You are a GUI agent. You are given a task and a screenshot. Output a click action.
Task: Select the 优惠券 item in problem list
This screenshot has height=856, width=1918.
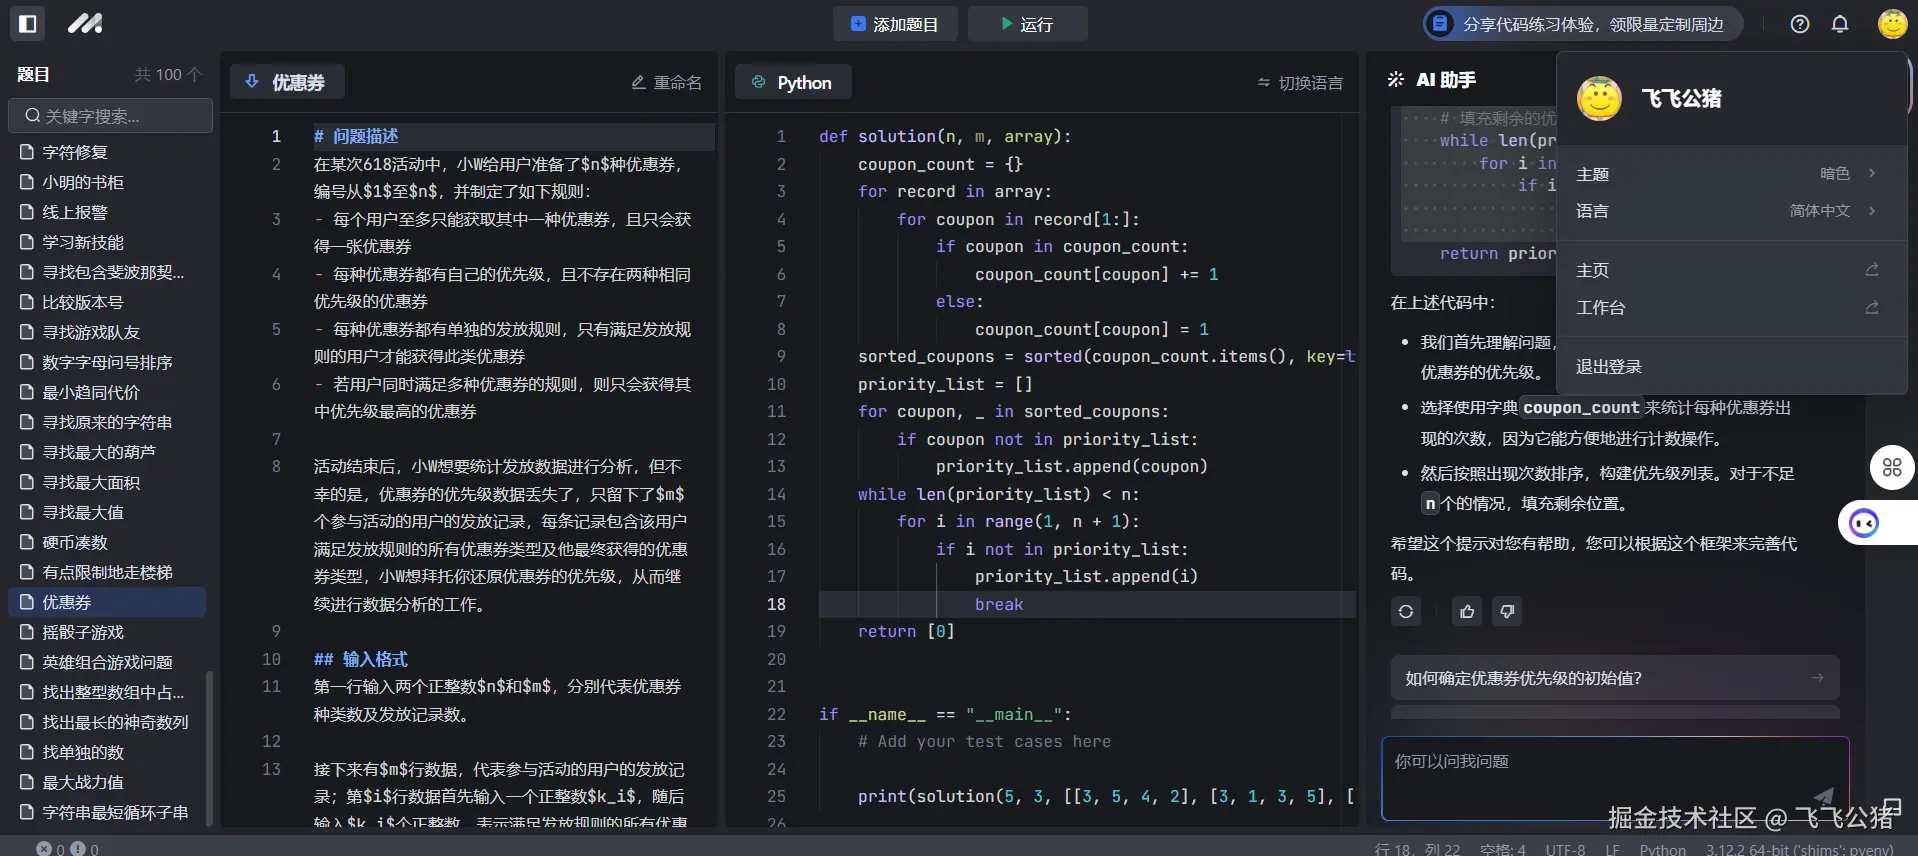pos(107,602)
